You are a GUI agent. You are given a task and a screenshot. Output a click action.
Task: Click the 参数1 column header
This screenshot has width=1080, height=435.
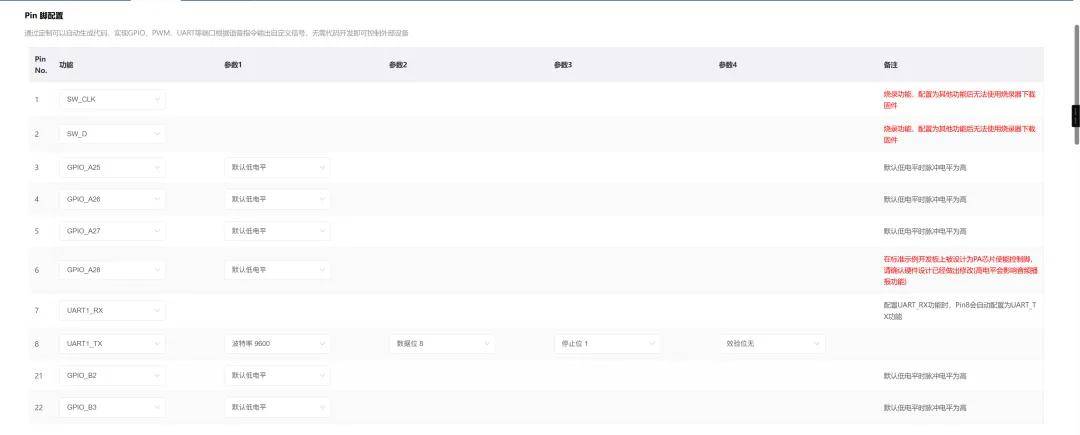(233, 65)
